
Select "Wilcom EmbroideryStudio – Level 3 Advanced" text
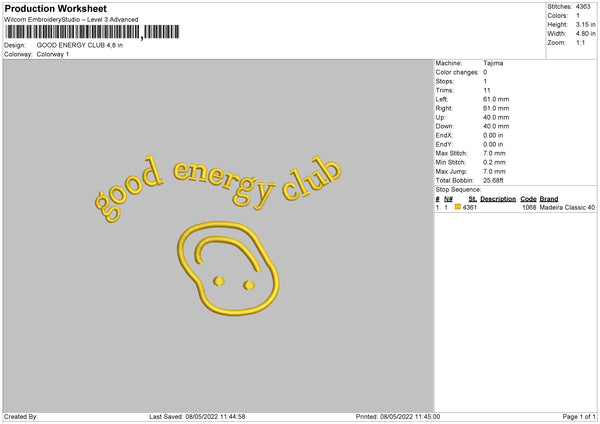point(71,20)
